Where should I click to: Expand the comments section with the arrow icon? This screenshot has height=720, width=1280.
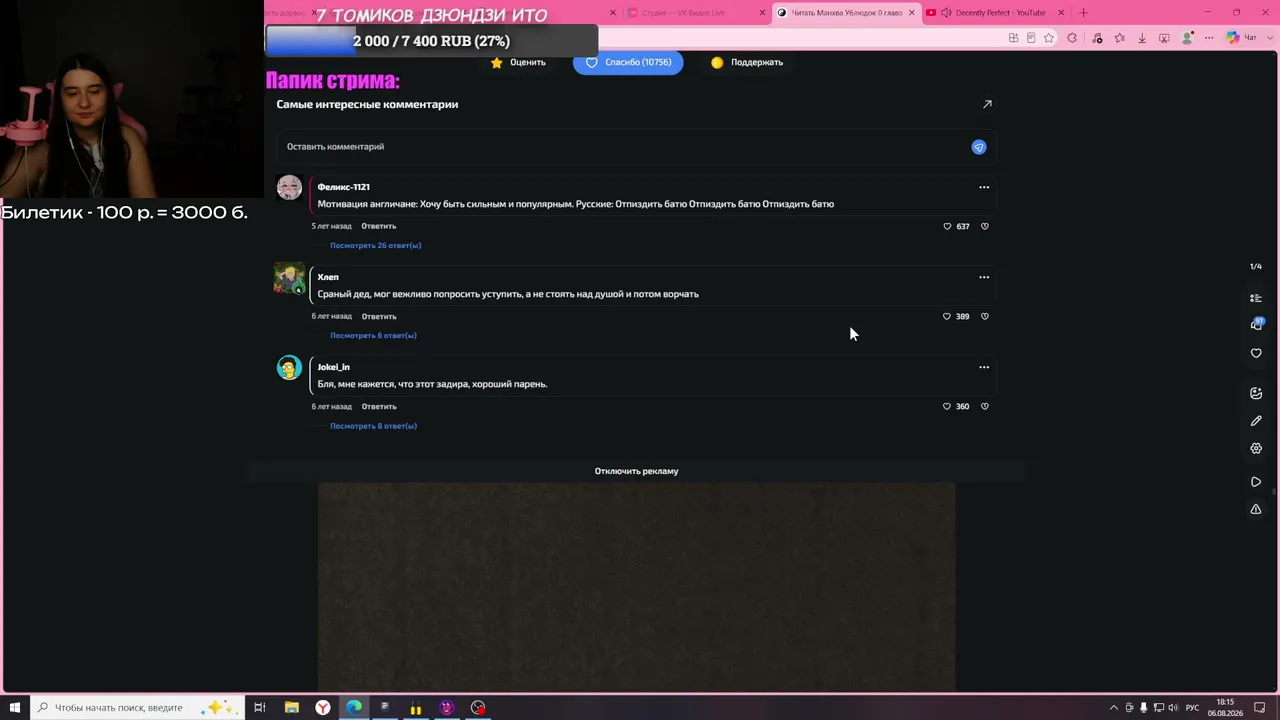click(x=987, y=104)
